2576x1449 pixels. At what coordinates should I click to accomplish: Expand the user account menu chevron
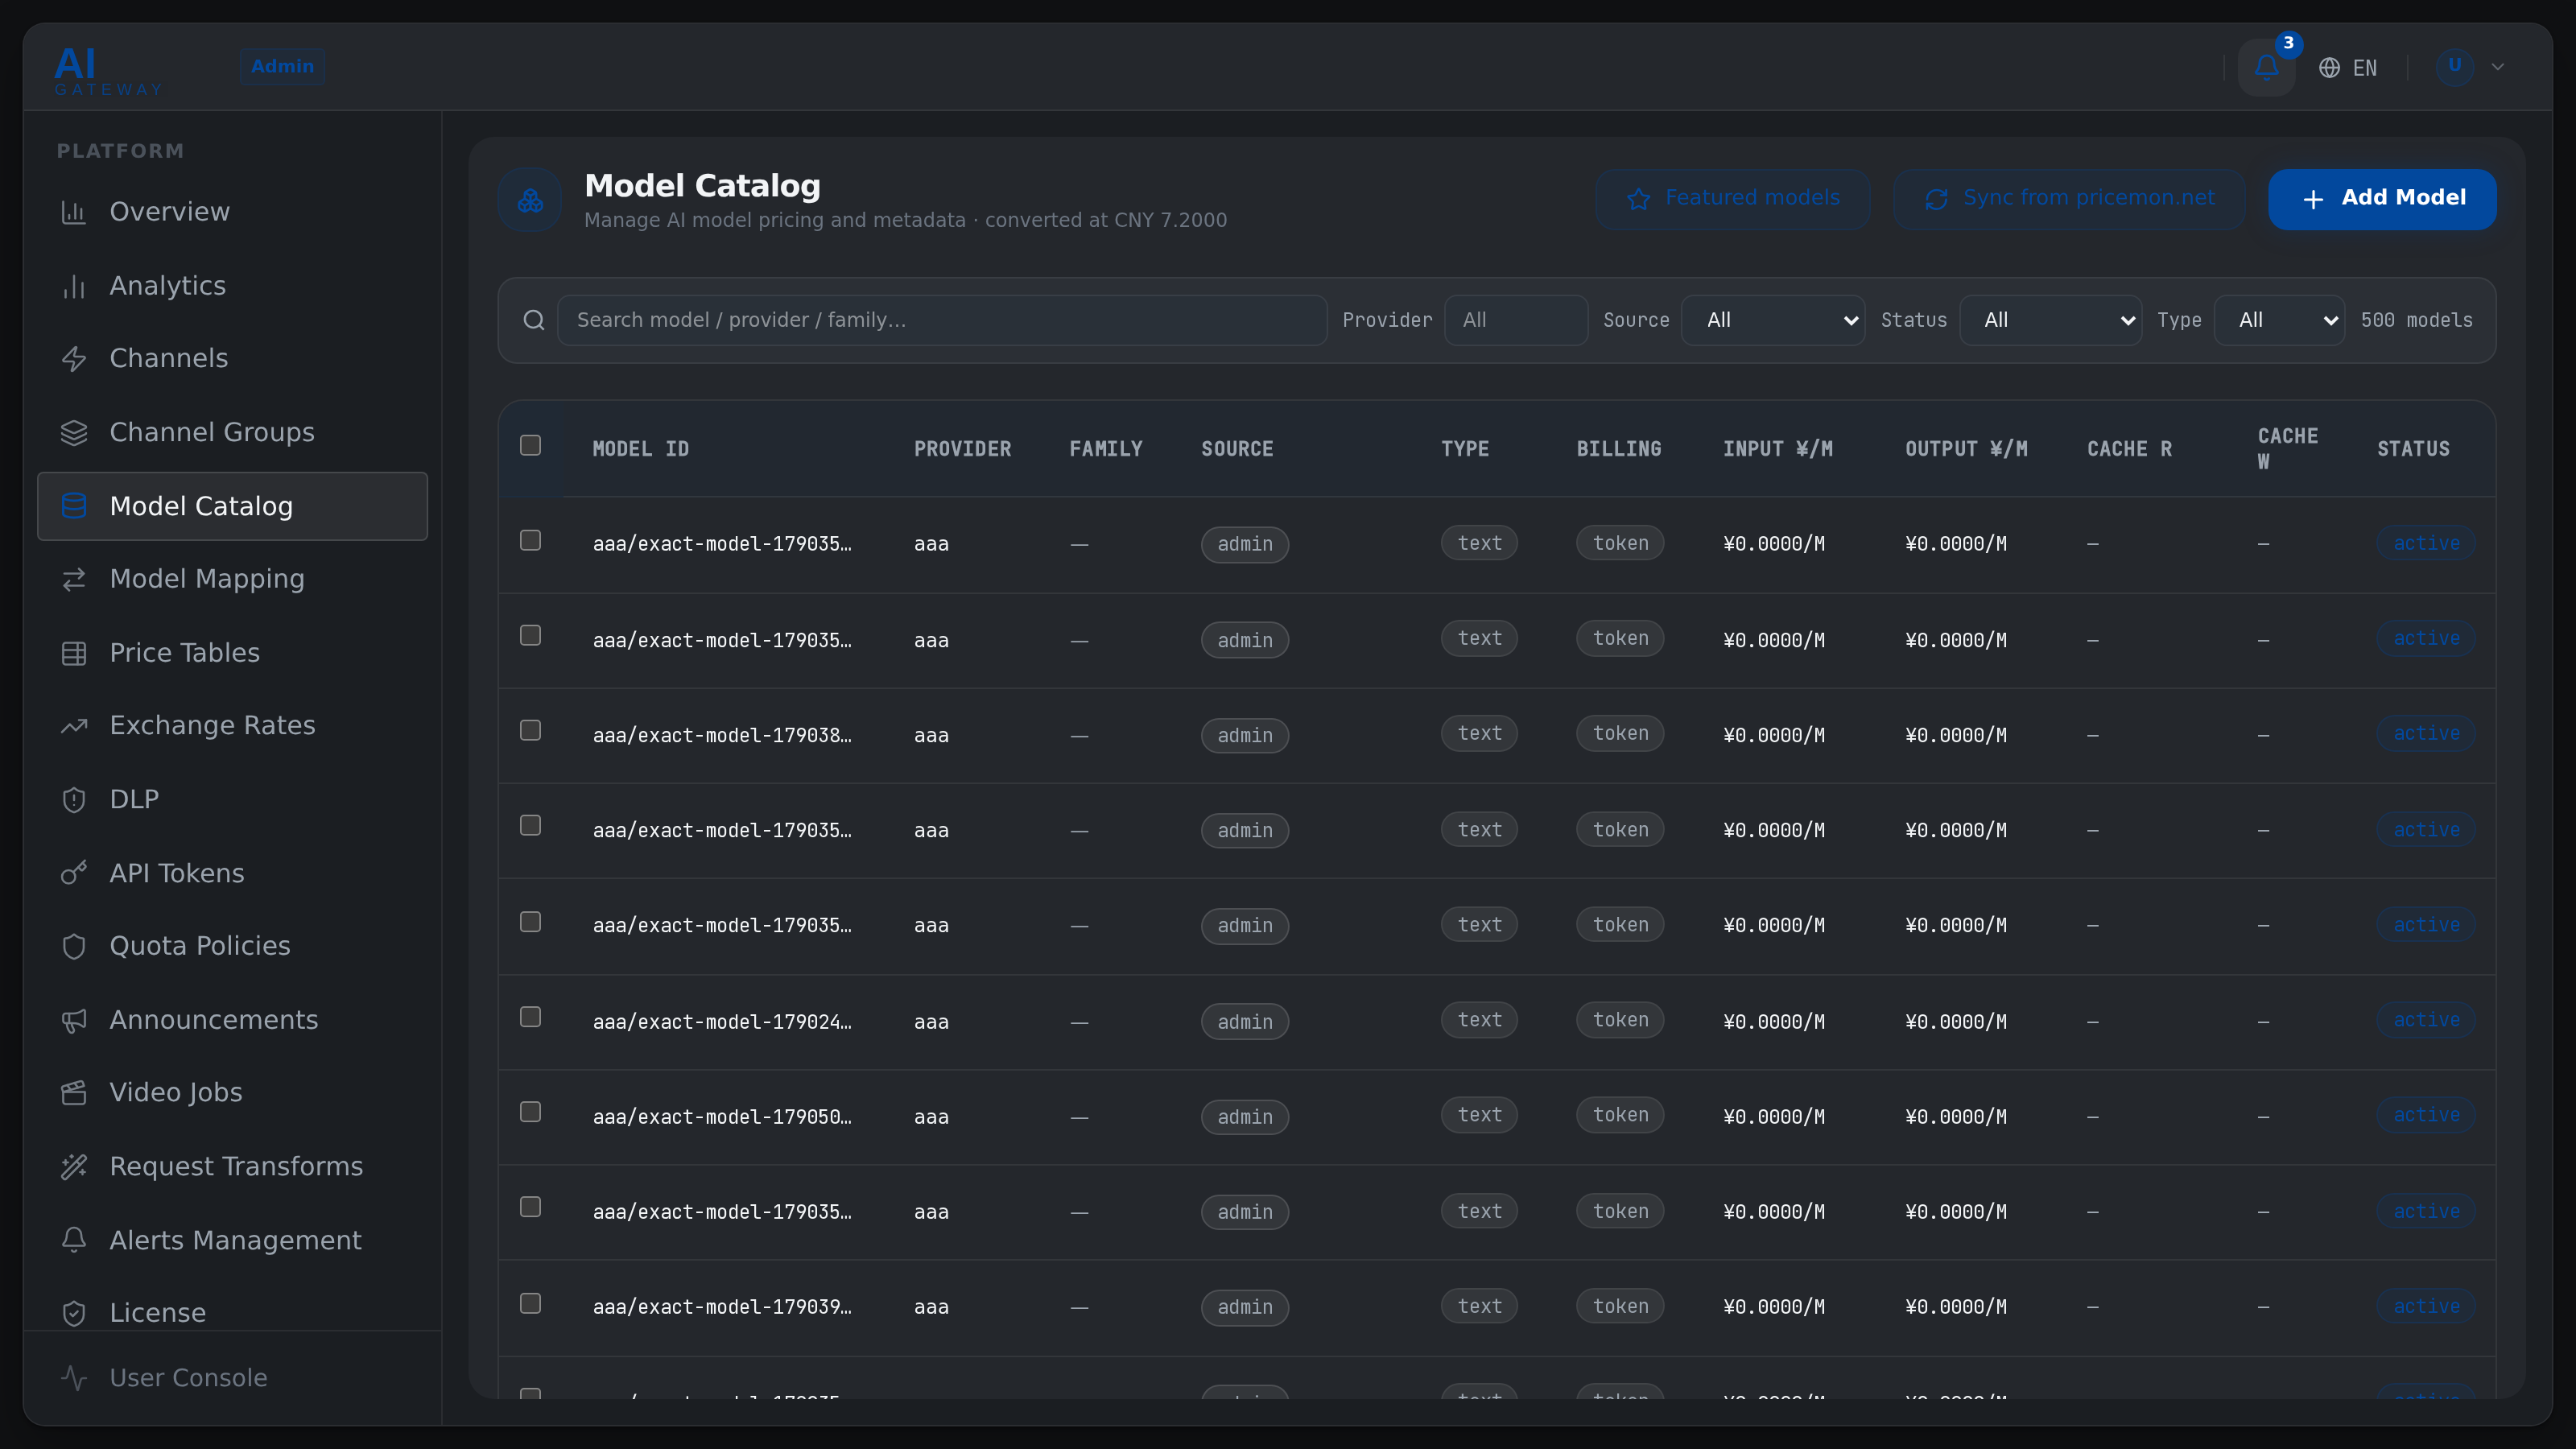pyautogui.click(x=2498, y=67)
